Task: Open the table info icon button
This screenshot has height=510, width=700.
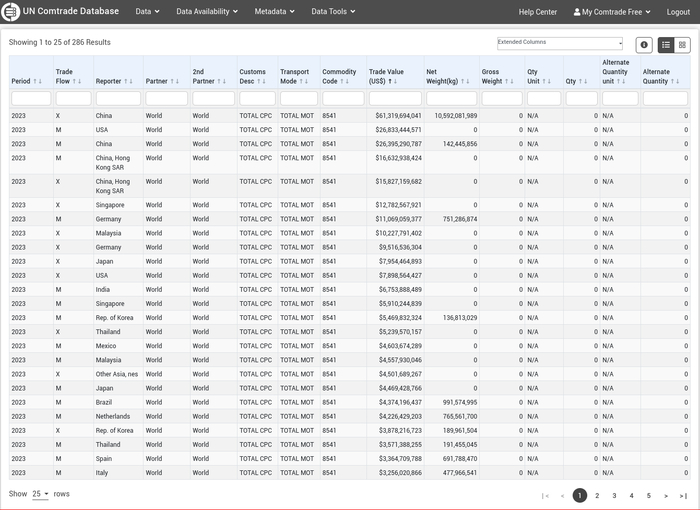Action: click(644, 45)
